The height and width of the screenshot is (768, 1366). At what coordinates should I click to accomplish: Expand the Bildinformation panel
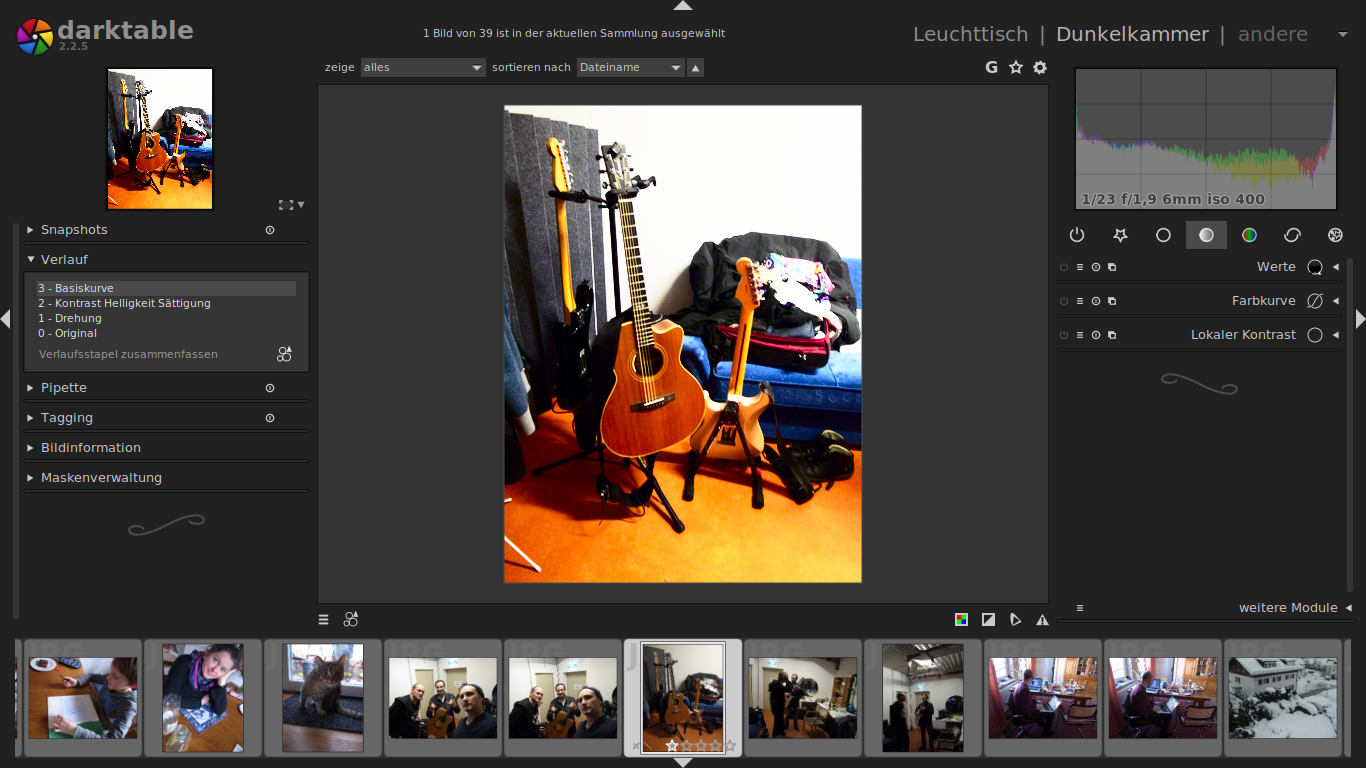click(31, 448)
